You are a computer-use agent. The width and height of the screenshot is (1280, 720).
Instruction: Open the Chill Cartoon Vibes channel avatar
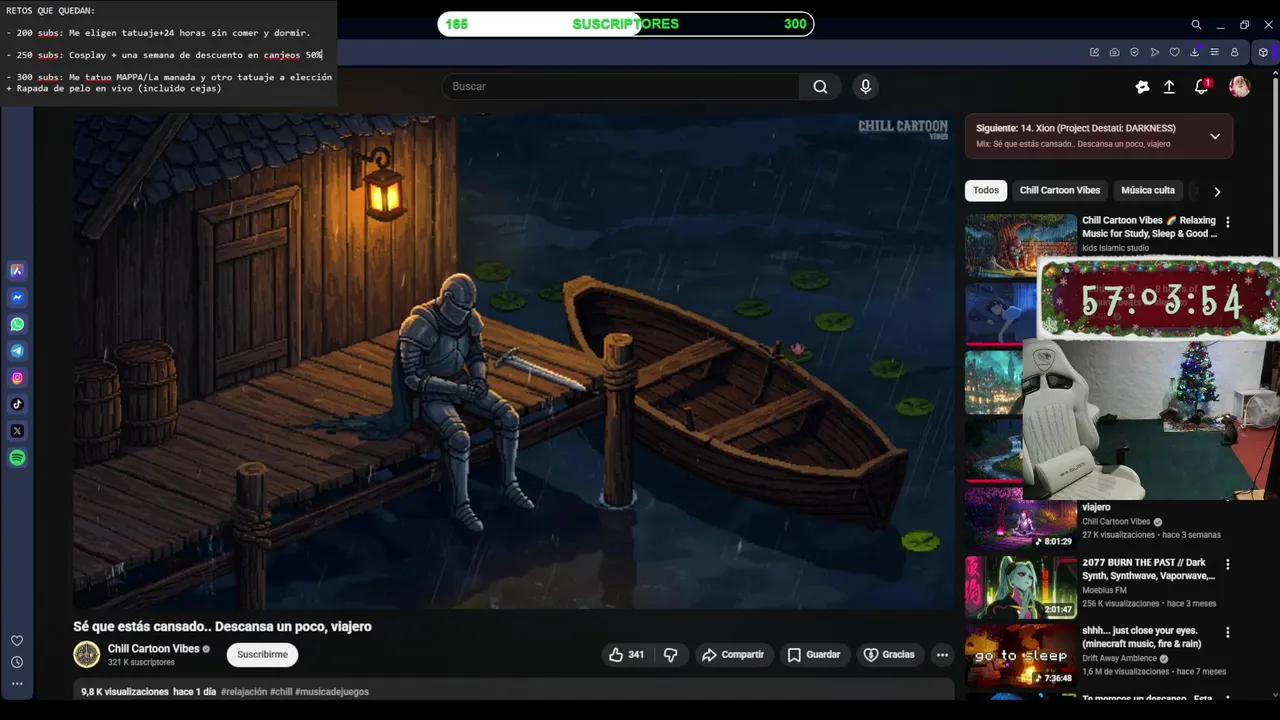87,655
